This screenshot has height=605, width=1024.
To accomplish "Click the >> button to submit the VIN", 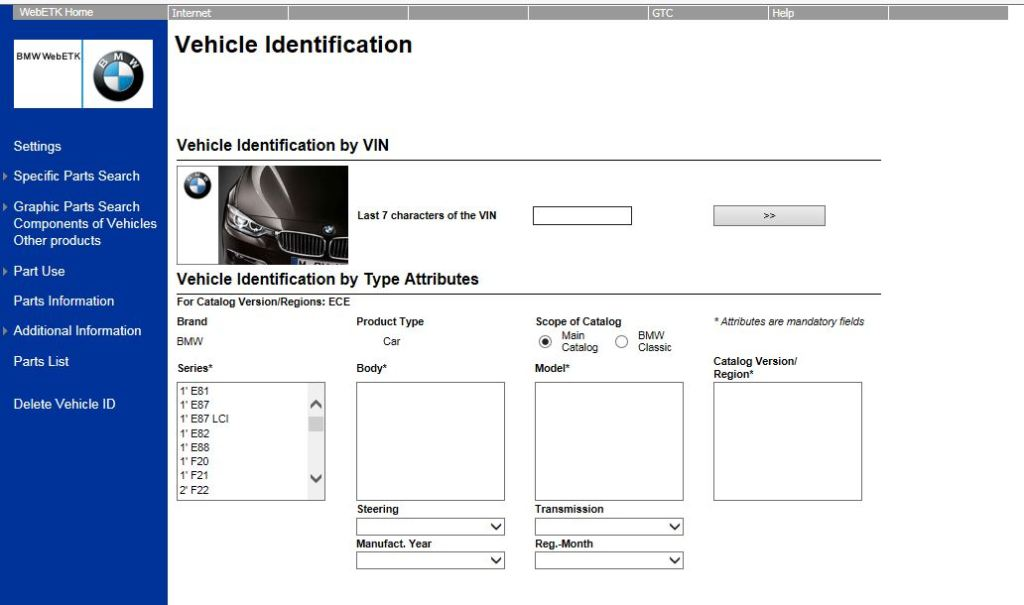I will tap(768, 215).
